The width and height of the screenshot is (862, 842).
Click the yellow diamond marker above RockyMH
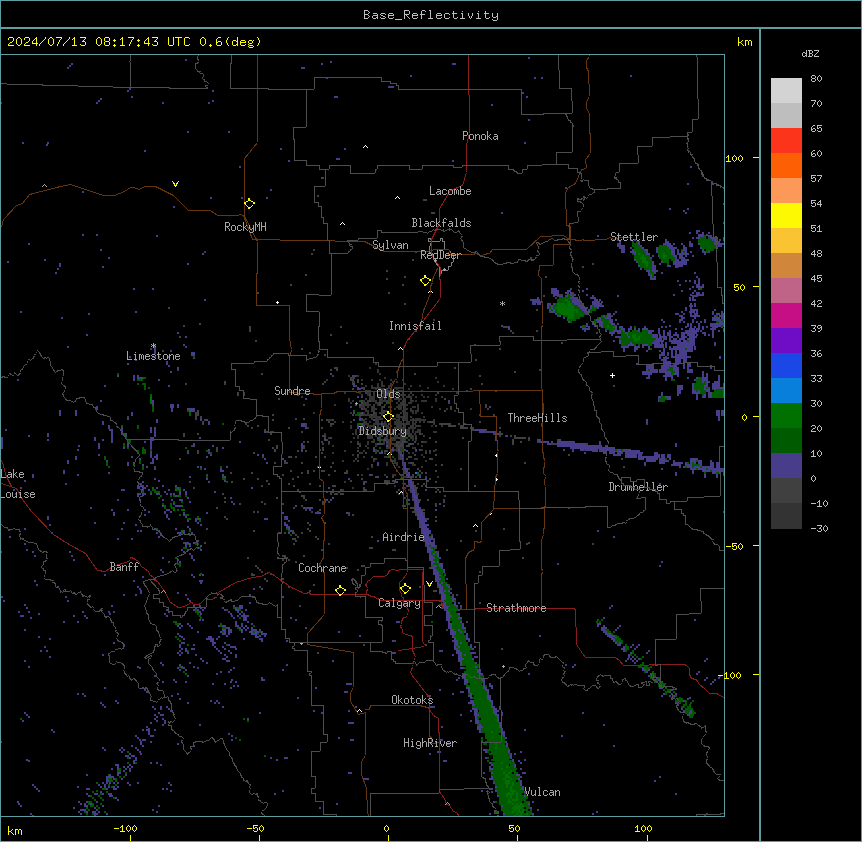[249, 204]
